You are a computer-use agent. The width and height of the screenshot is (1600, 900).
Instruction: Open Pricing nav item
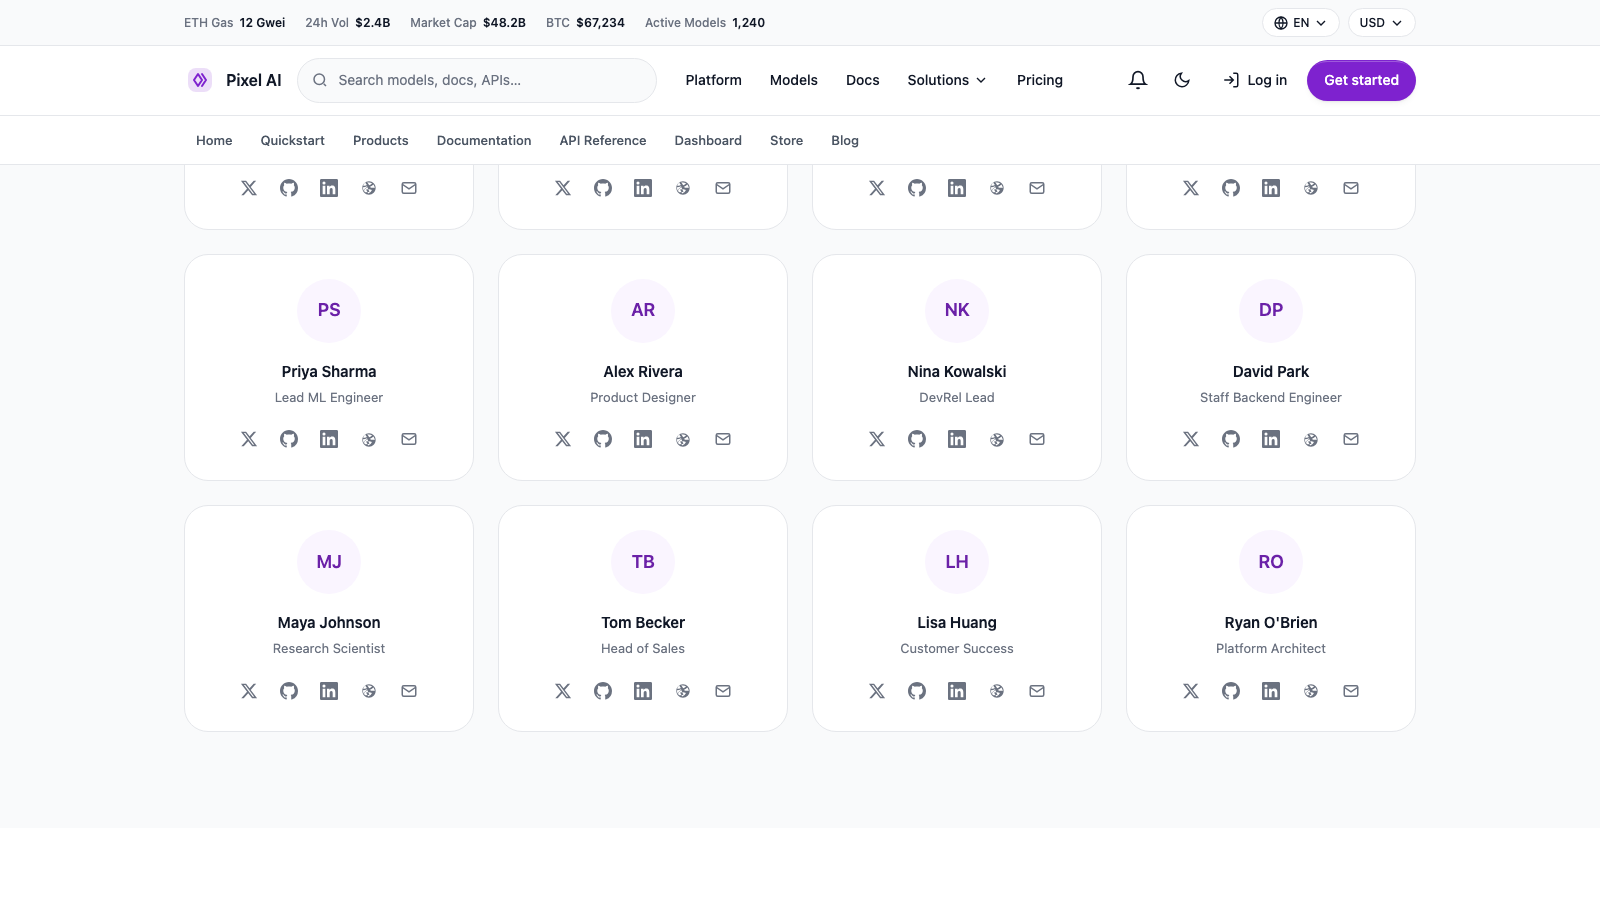click(x=1040, y=80)
